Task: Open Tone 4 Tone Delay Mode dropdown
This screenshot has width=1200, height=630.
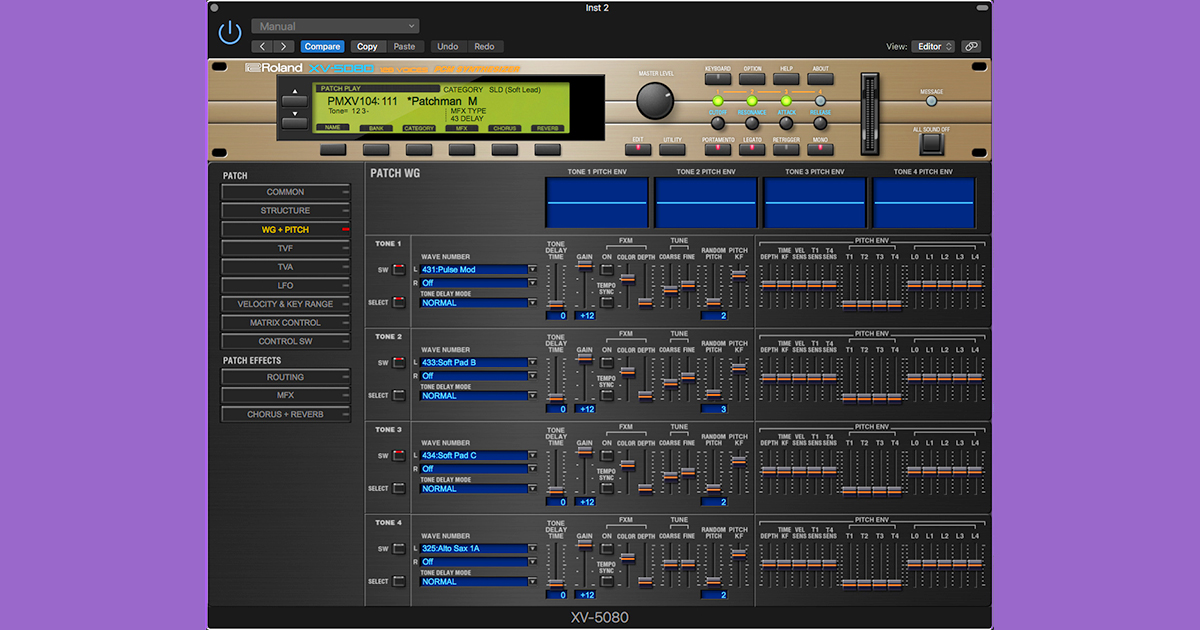Action: click(479, 582)
